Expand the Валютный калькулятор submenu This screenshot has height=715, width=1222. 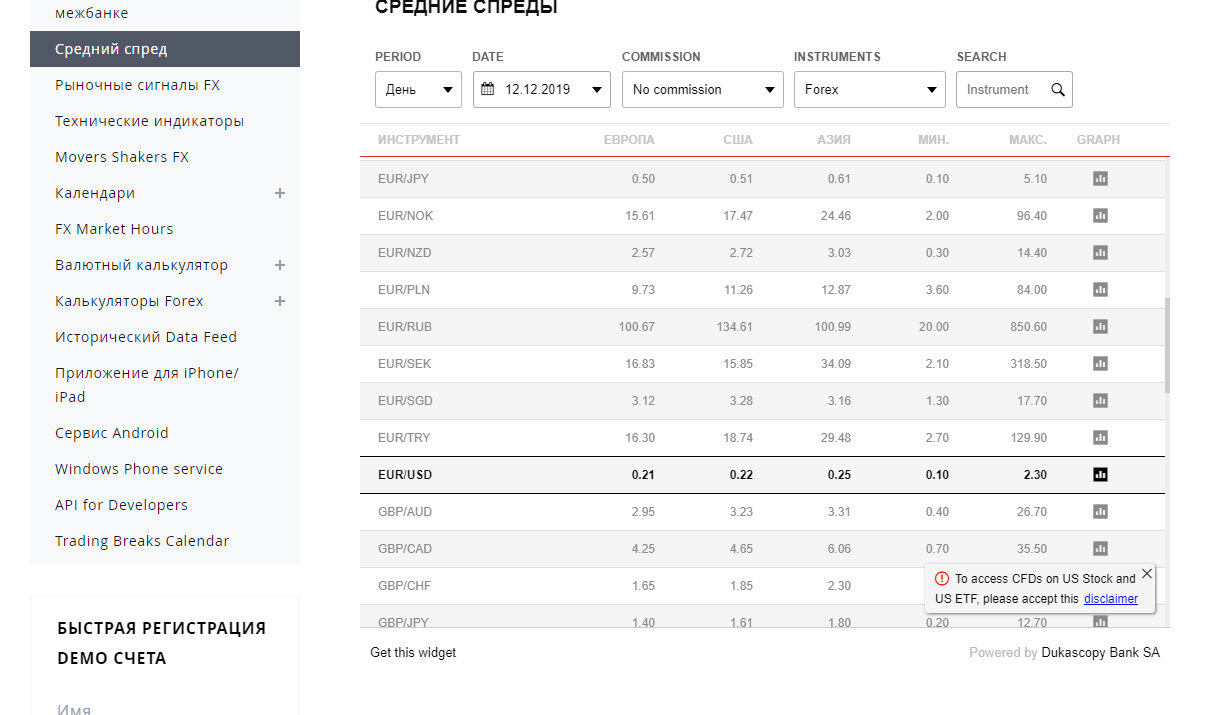point(280,265)
